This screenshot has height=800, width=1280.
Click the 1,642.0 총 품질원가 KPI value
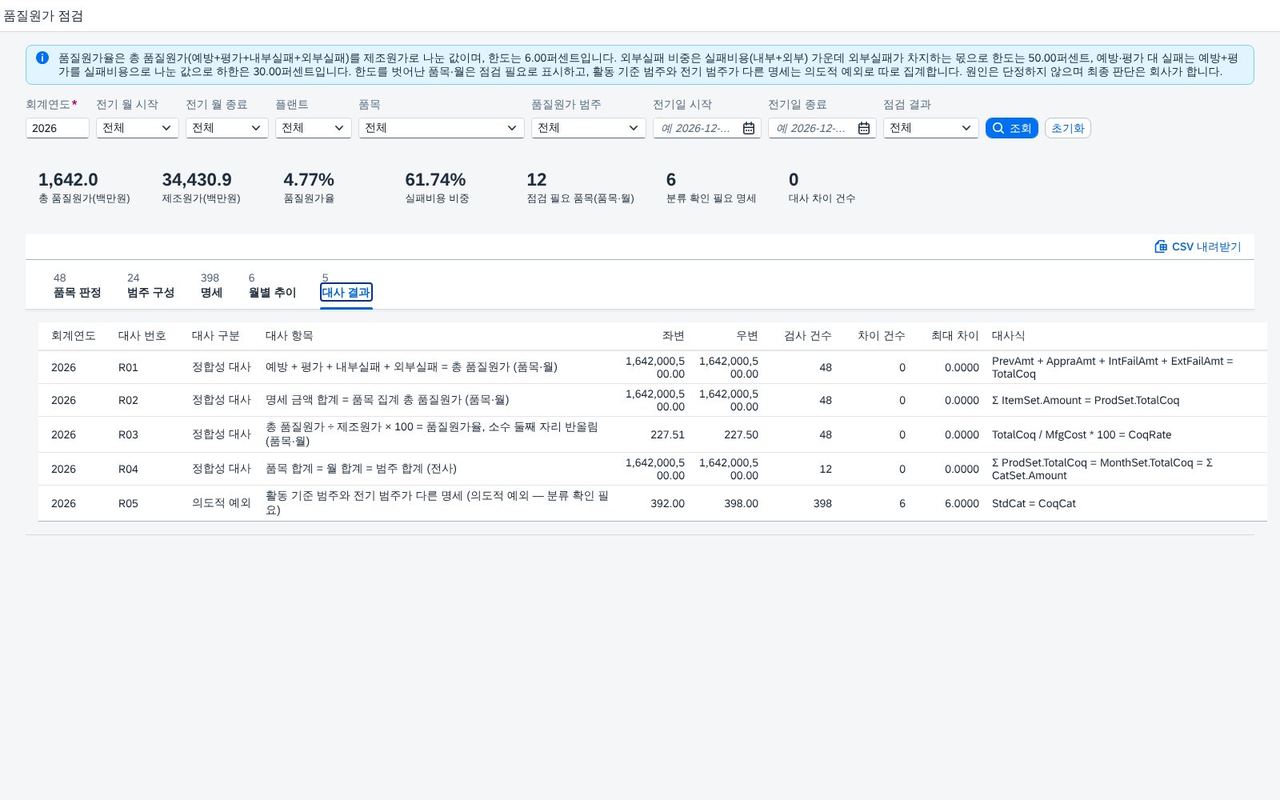click(68, 180)
